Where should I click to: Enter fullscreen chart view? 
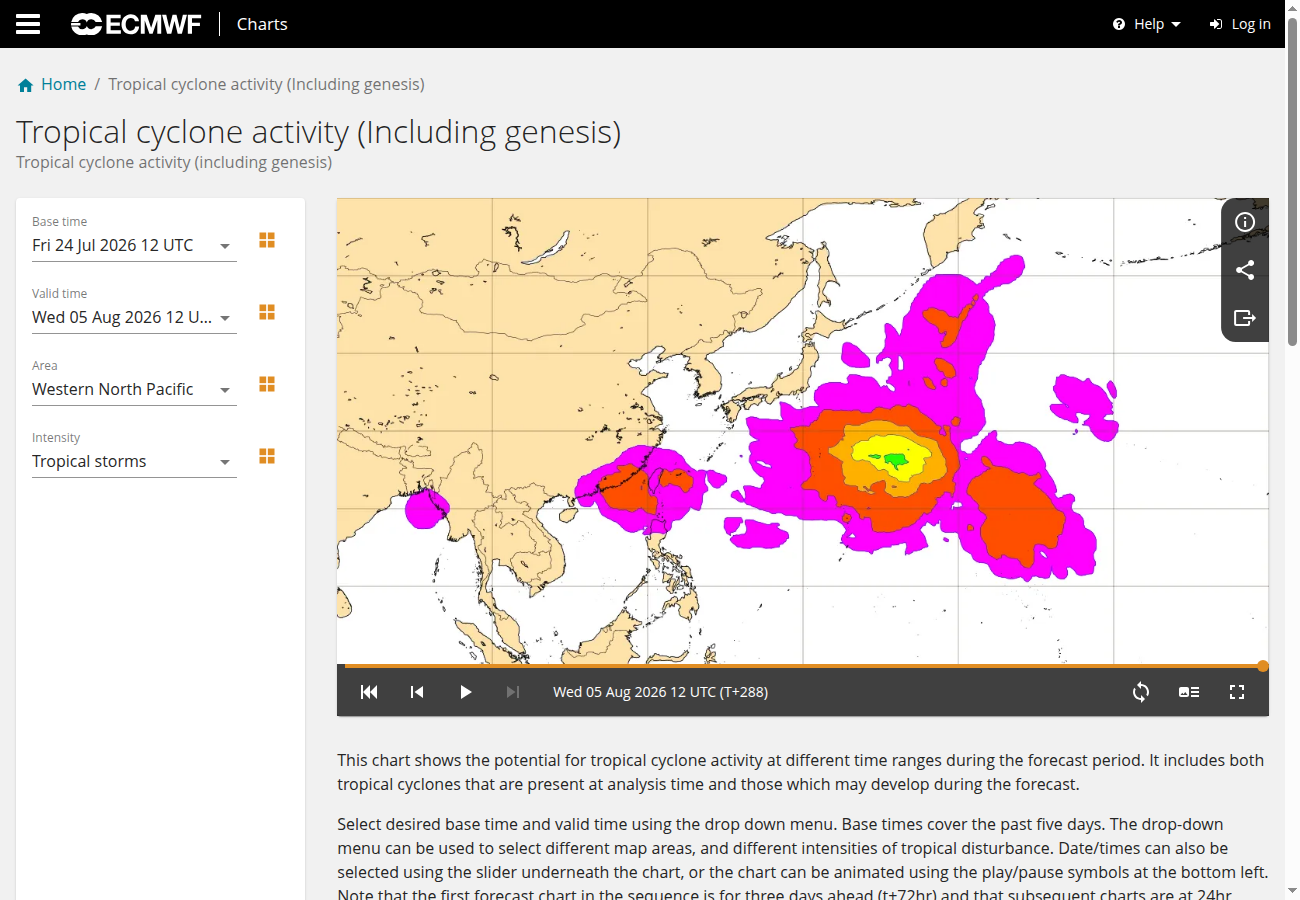[x=1237, y=692]
